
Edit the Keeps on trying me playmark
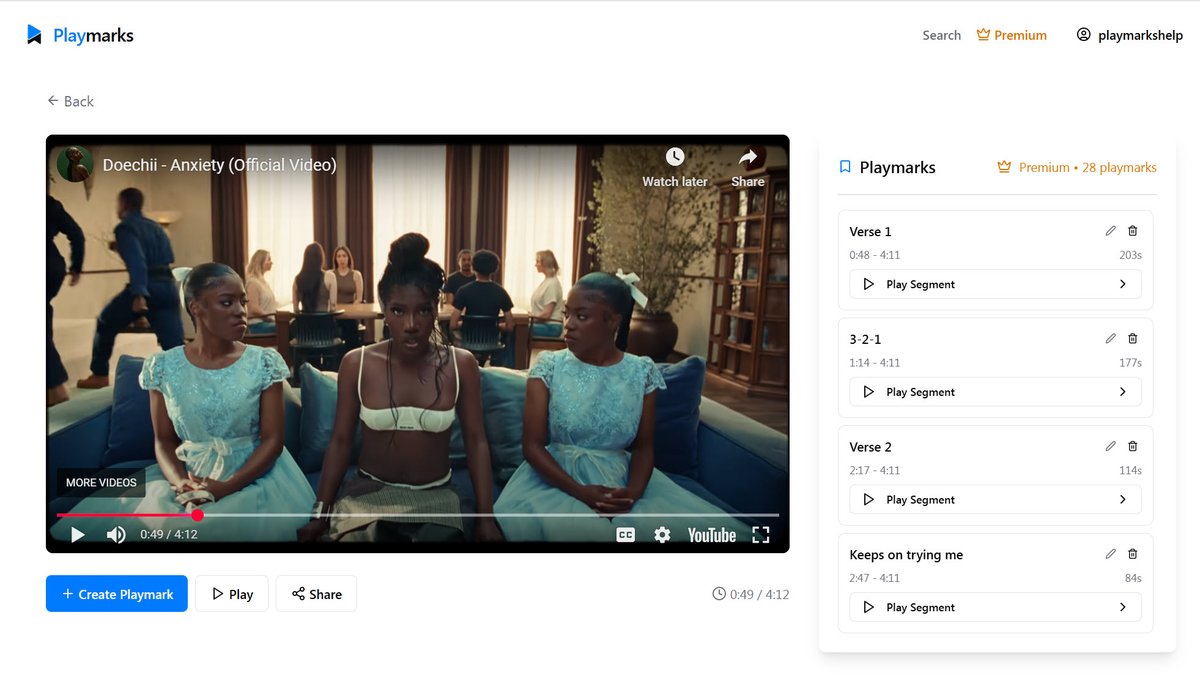pyautogui.click(x=1110, y=554)
